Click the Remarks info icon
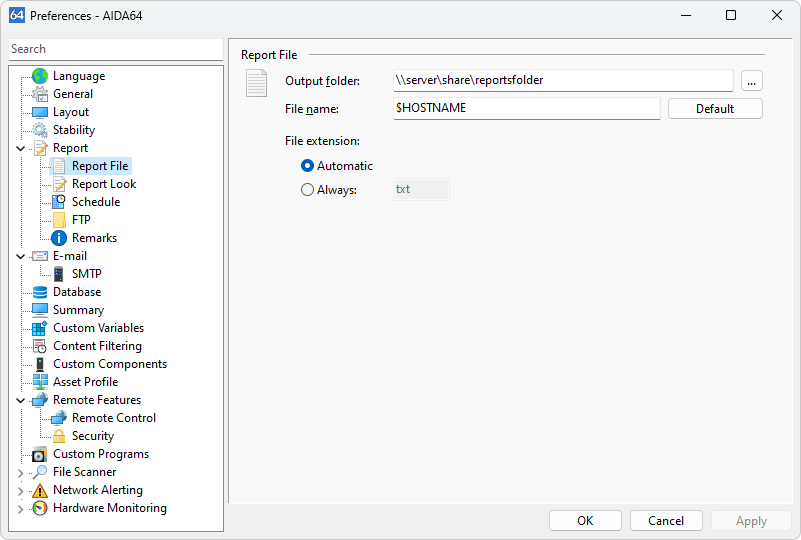801x540 pixels. tap(59, 238)
